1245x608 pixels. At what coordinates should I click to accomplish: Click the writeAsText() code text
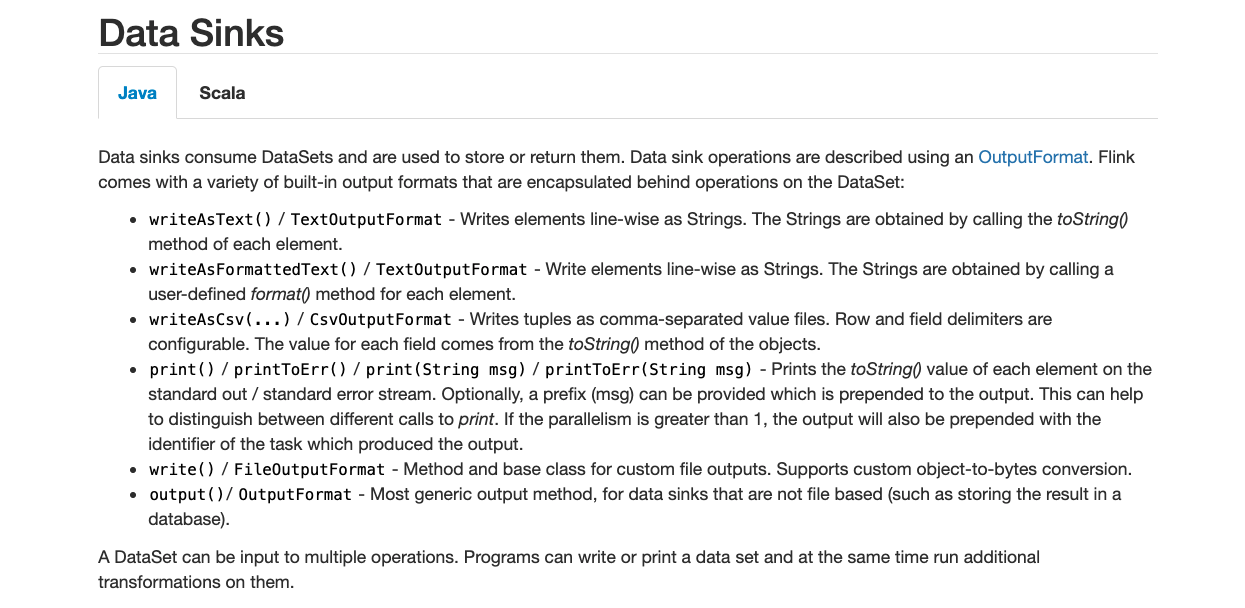point(201,219)
